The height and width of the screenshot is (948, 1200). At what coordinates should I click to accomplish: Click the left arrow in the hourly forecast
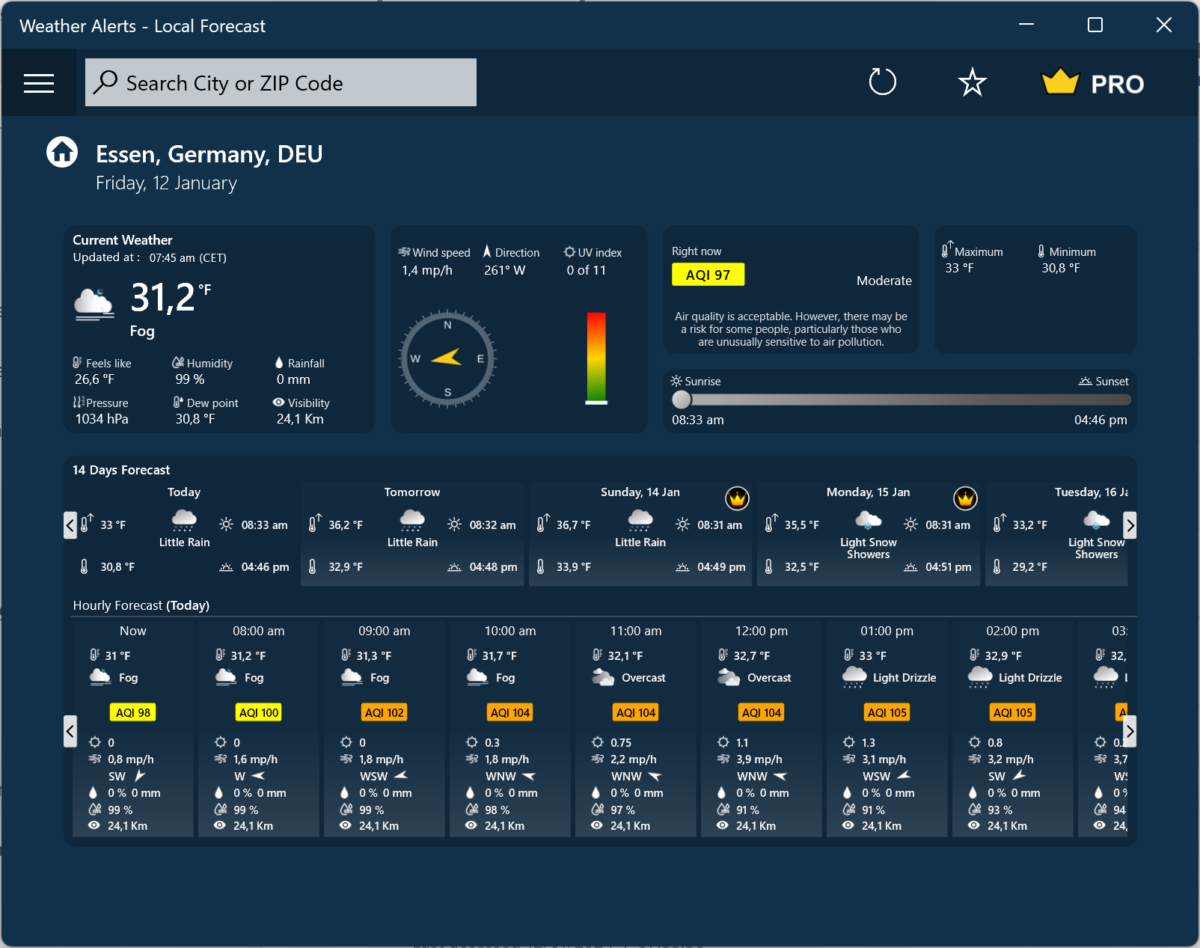pyautogui.click(x=70, y=731)
